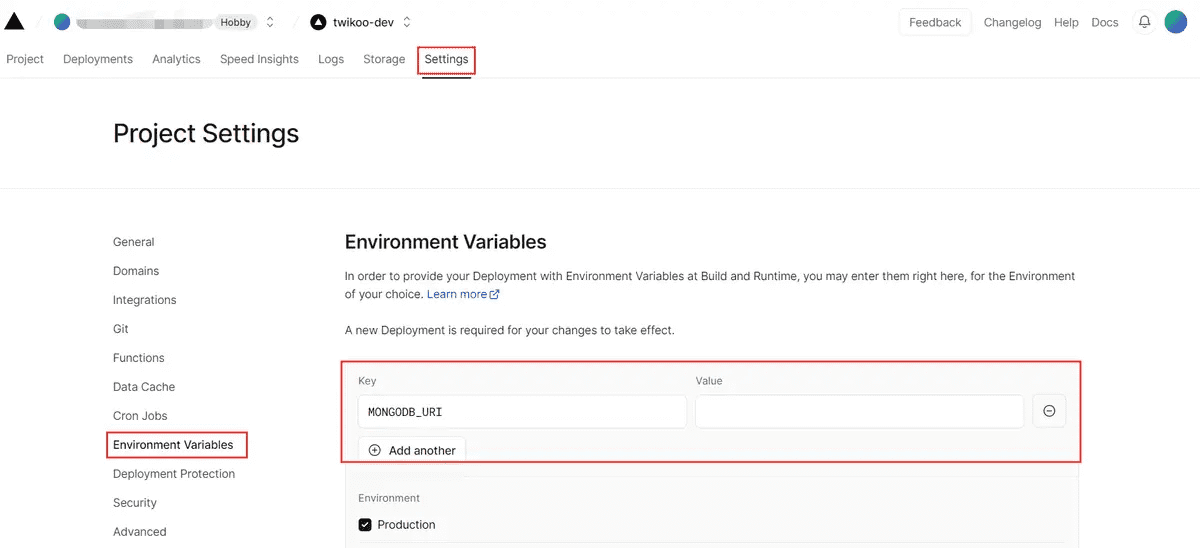
Task: Click Add another variable button
Action: click(412, 450)
